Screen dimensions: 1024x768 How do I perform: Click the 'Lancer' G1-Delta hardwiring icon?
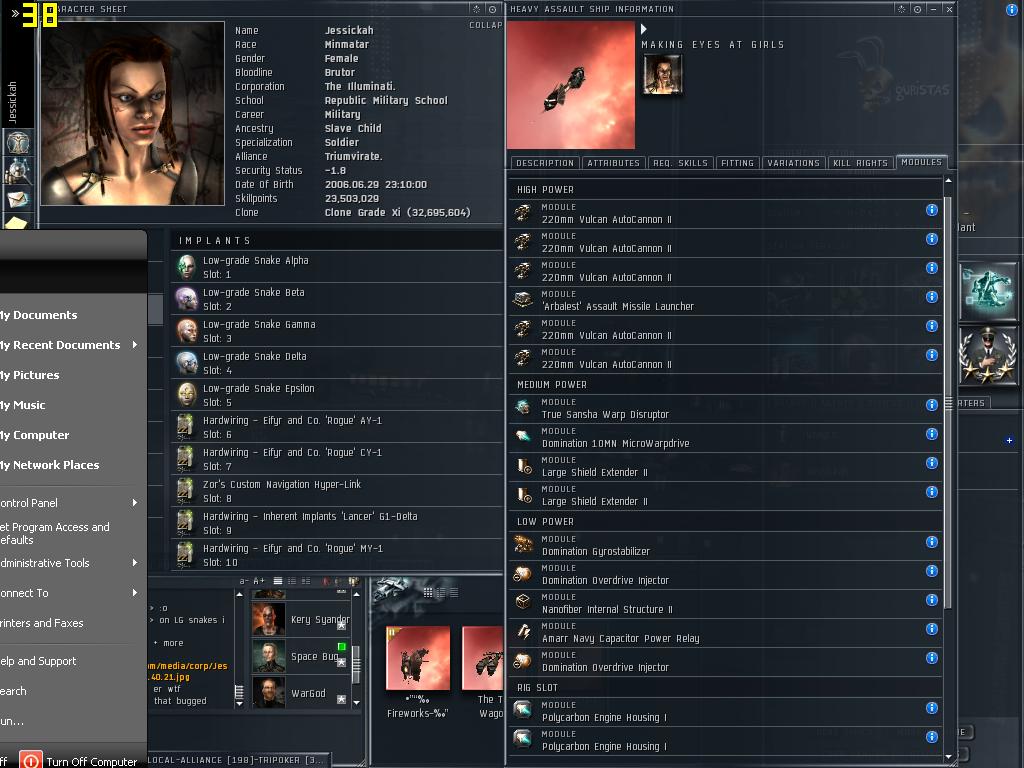coord(187,522)
